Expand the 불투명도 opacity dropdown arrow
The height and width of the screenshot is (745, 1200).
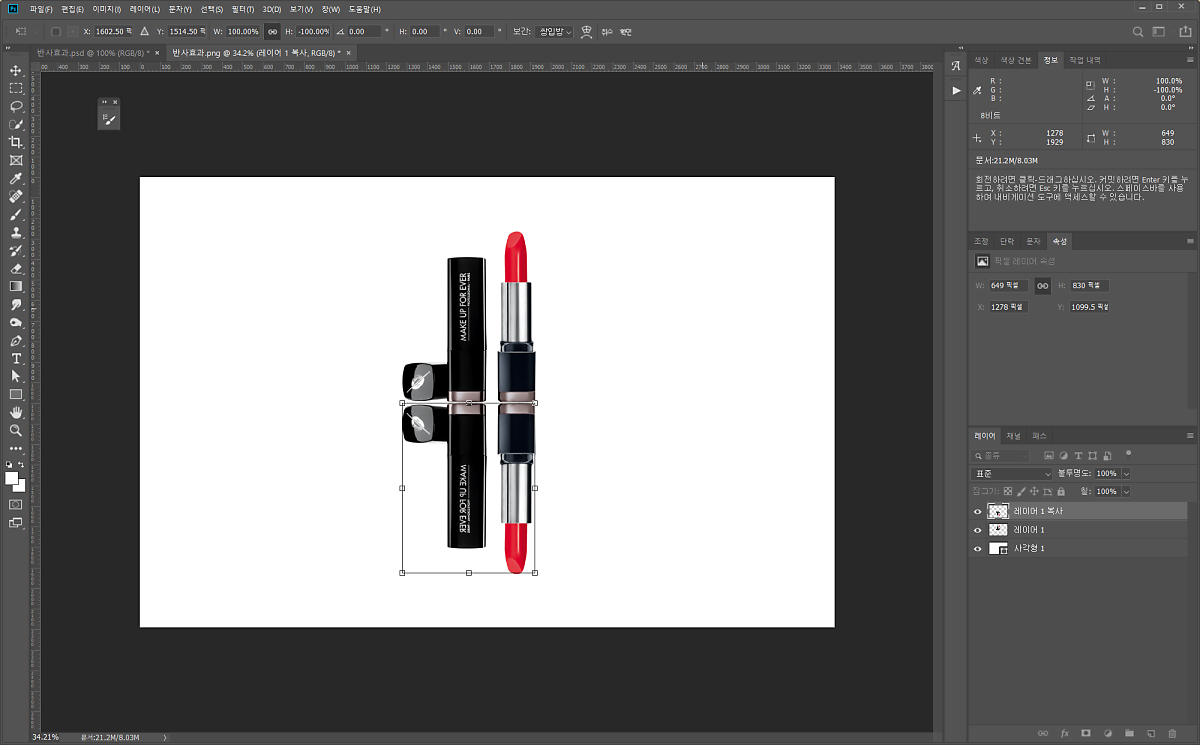click(1126, 474)
